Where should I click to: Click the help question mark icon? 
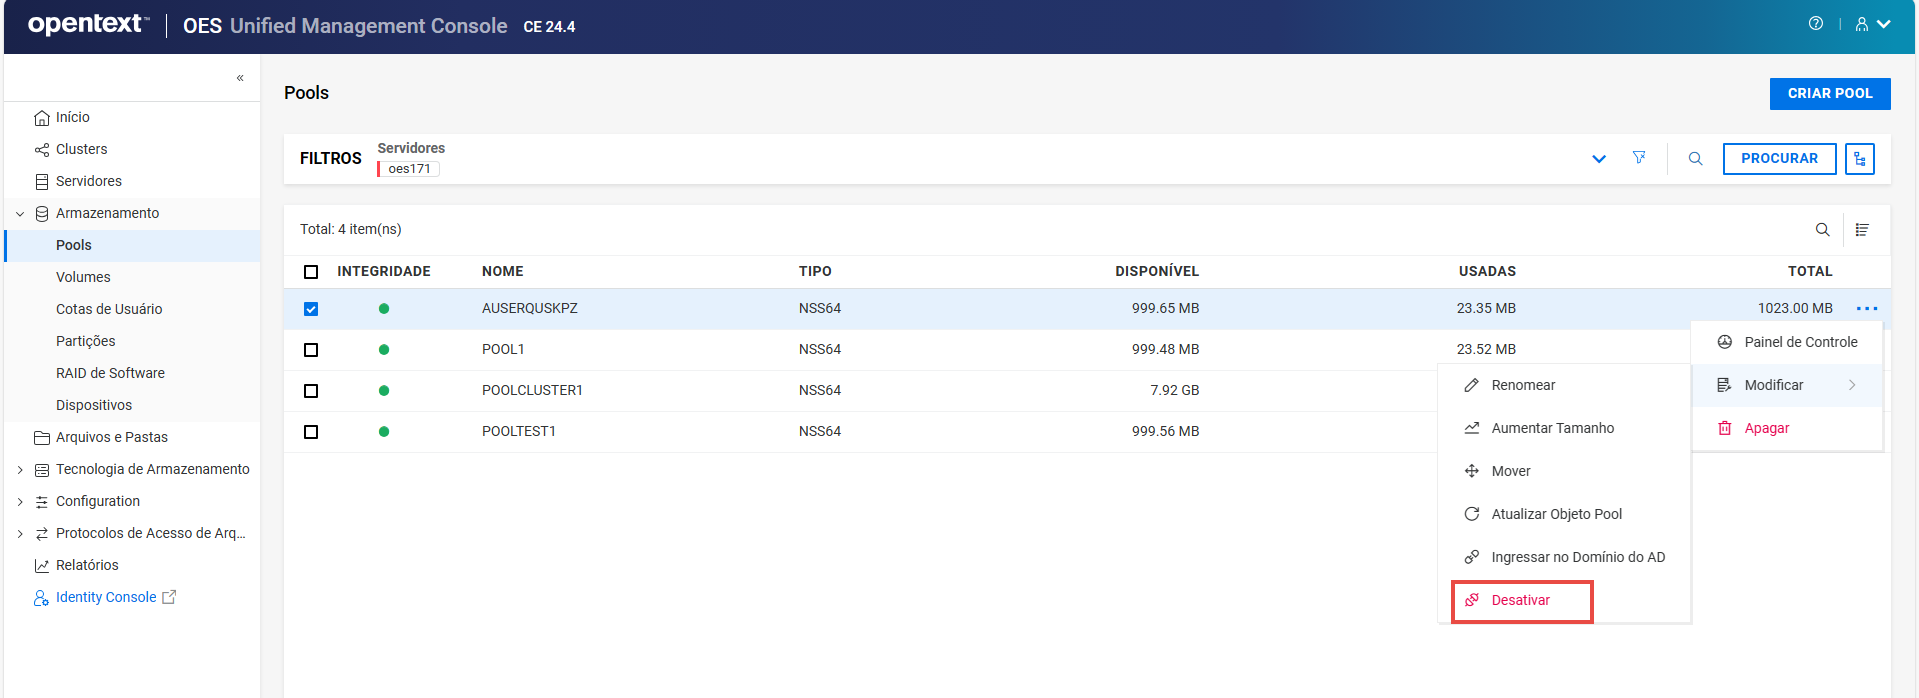tap(1815, 24)
